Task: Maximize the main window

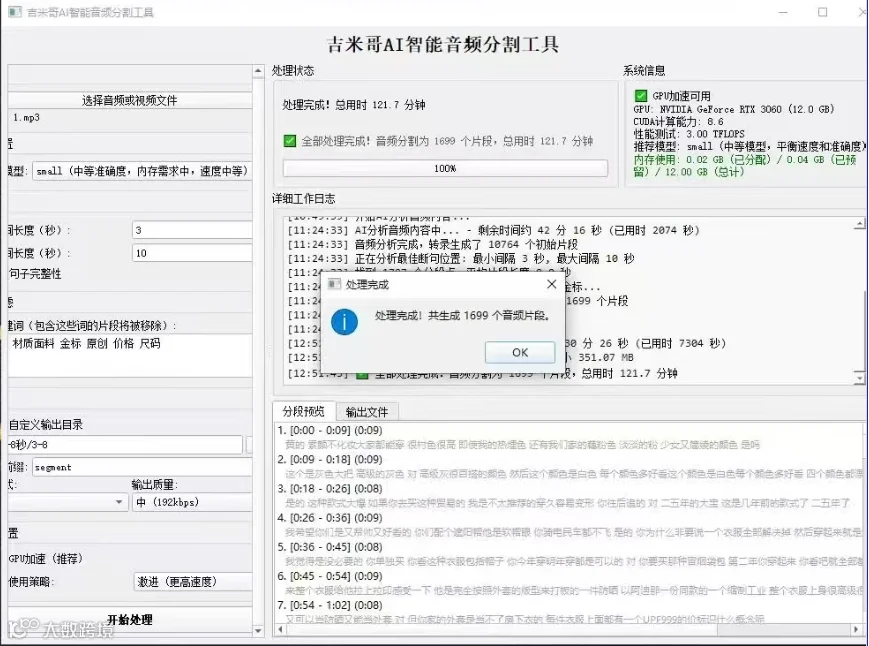Action: pyautogui.click(x=822, y=12)
